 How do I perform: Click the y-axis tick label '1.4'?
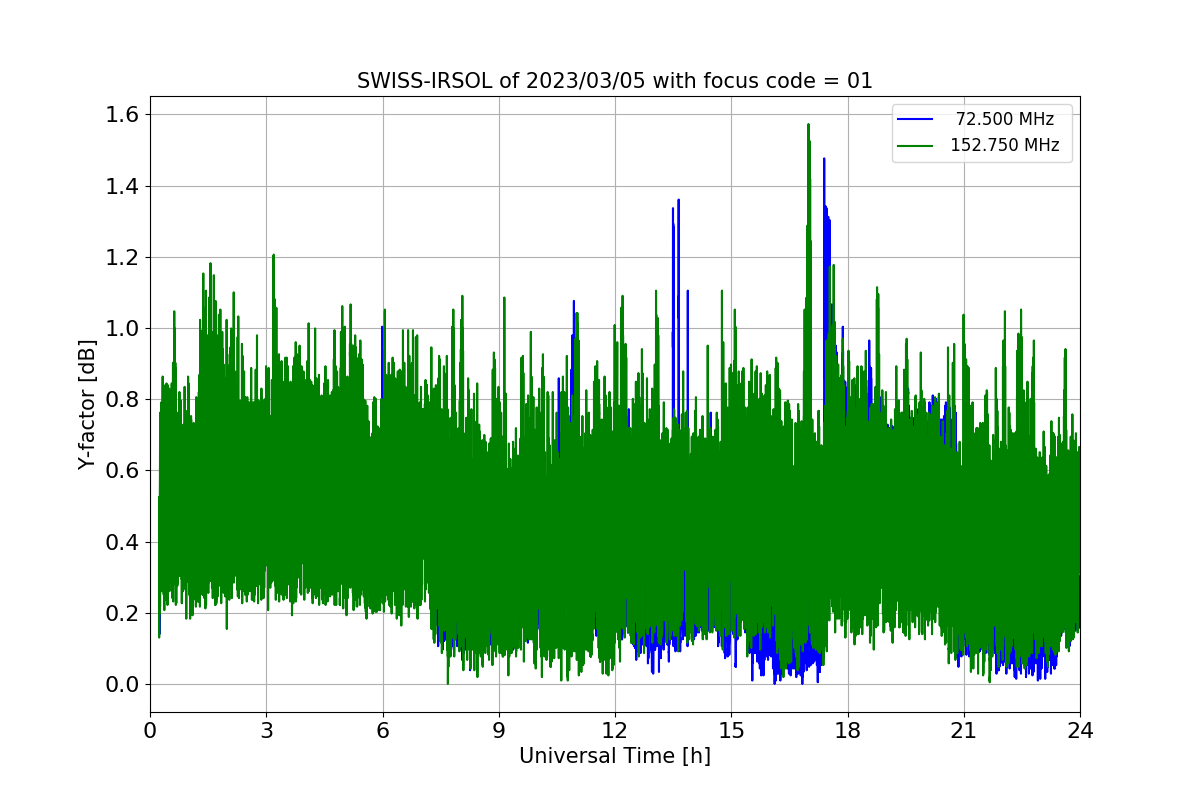122,186
